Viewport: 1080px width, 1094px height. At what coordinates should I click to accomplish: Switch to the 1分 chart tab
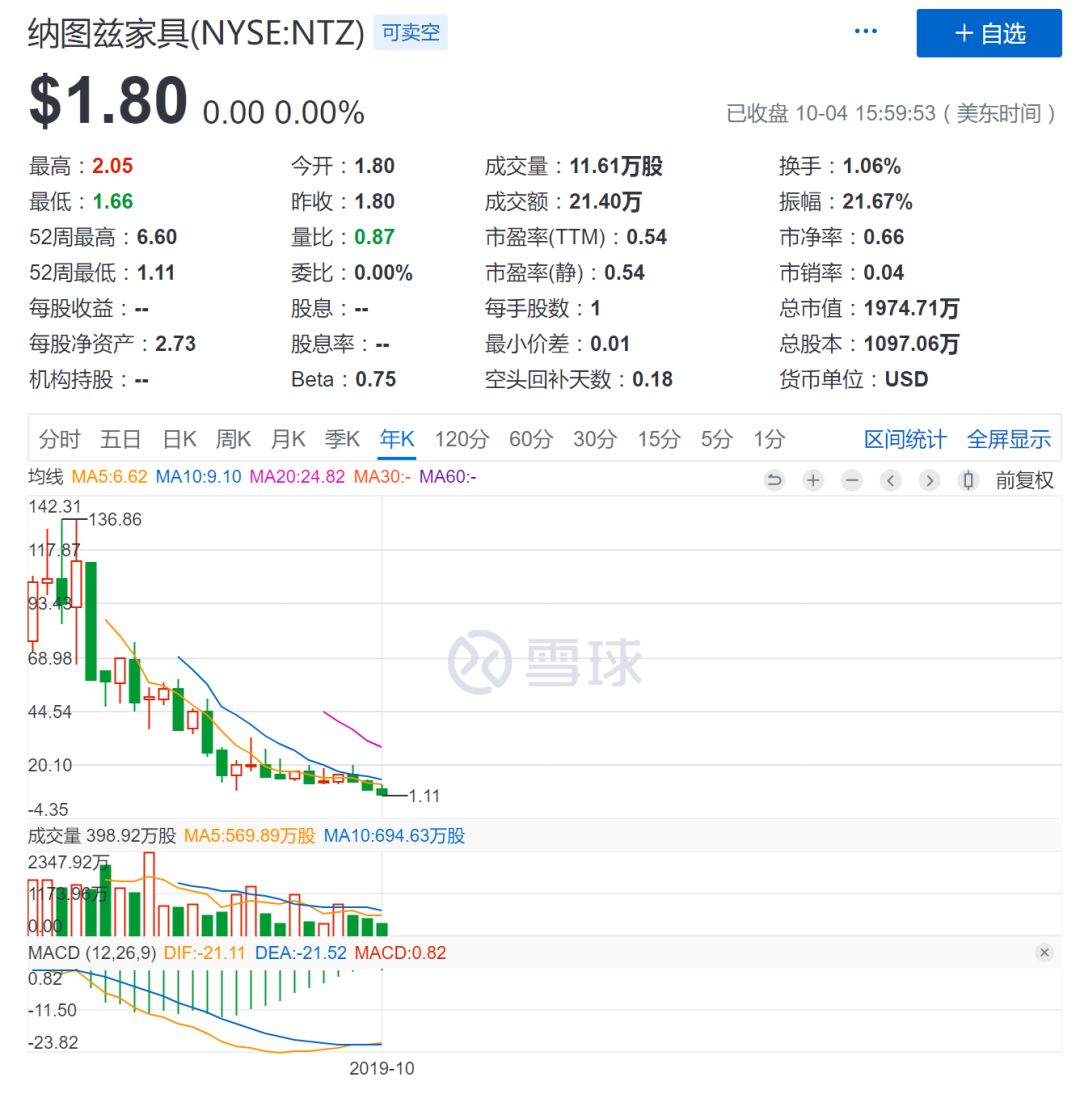pyautogui.click(x=769, y=439)
